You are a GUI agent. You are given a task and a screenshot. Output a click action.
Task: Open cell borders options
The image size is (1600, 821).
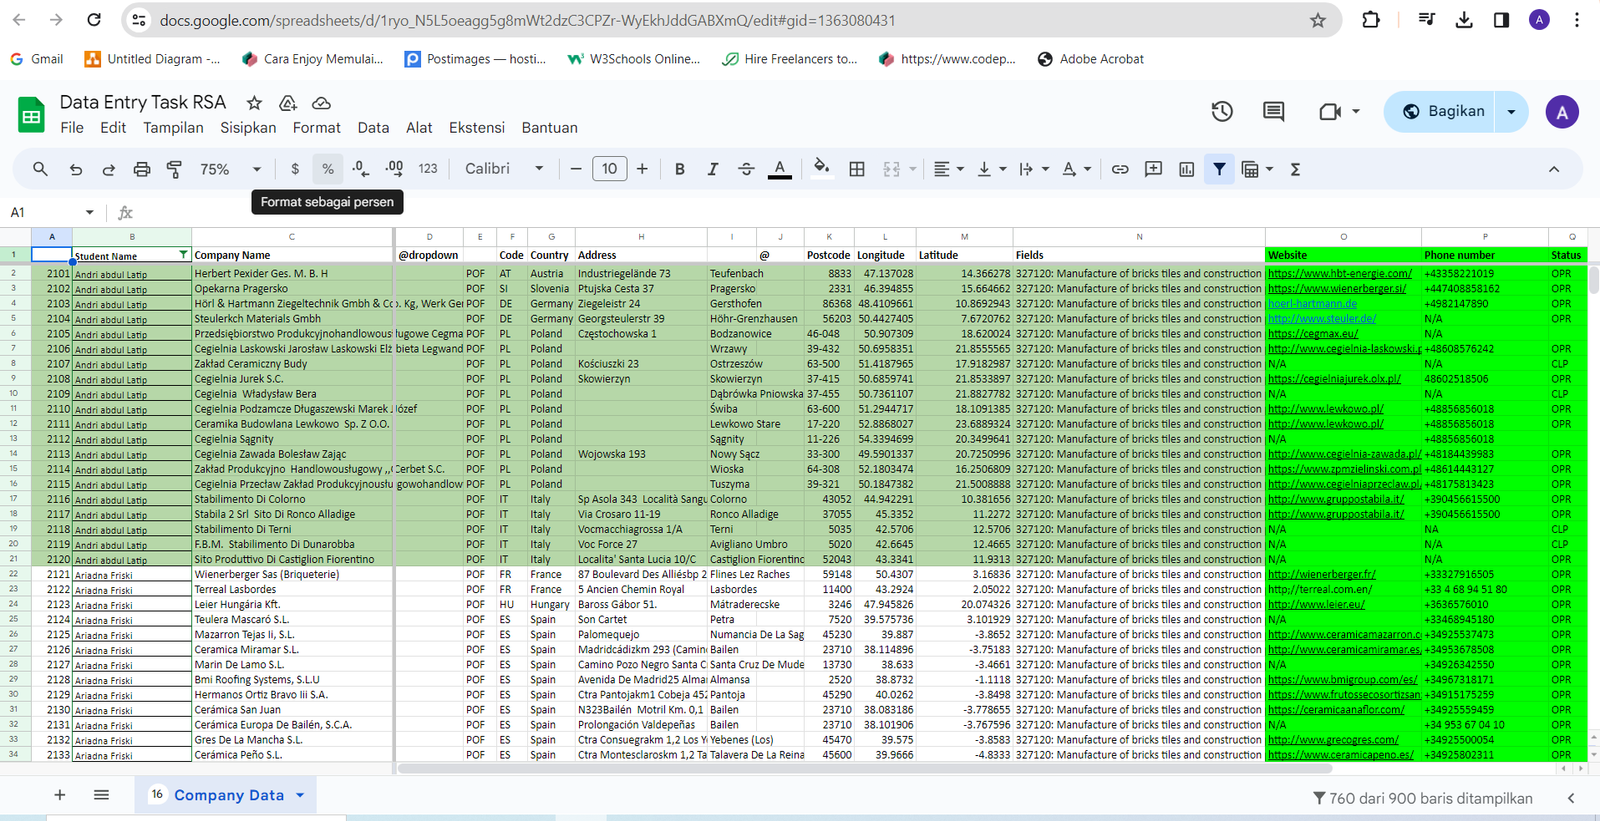tap(857, 169)
